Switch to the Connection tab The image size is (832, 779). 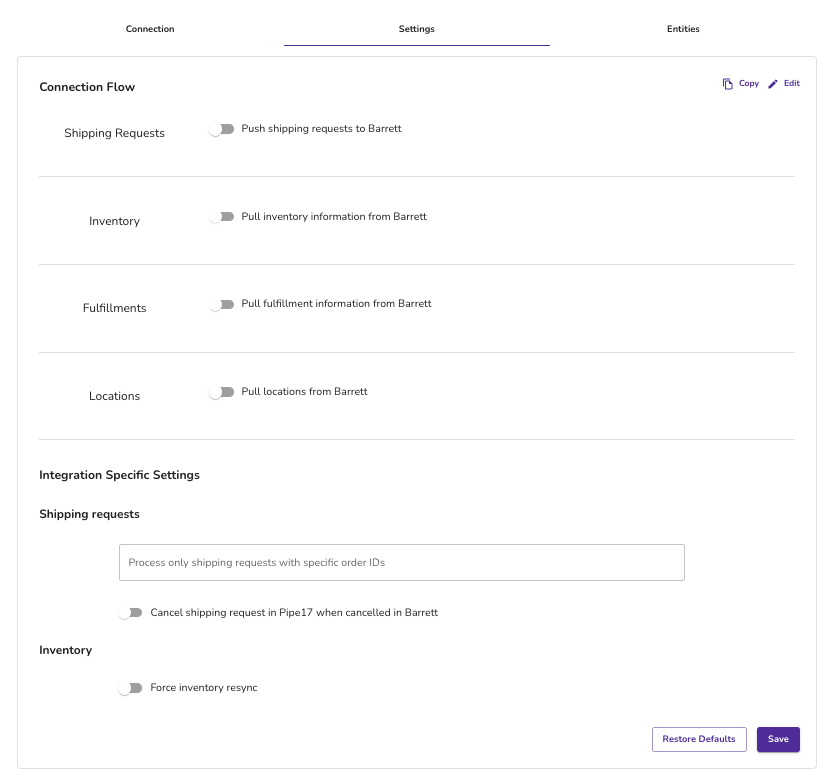(x=150, y=29)
